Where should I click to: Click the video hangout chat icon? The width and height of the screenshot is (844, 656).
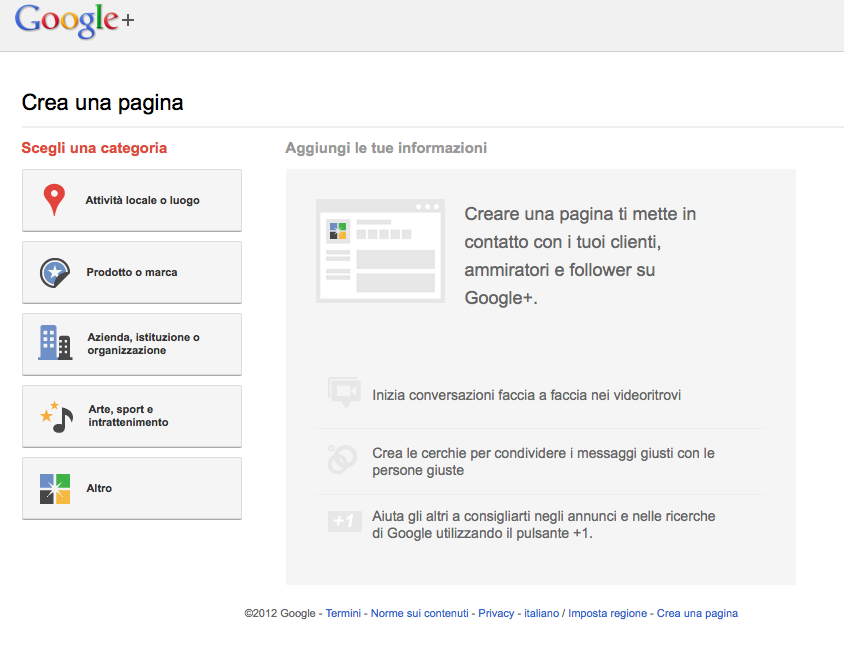click(x=344, y=392)
